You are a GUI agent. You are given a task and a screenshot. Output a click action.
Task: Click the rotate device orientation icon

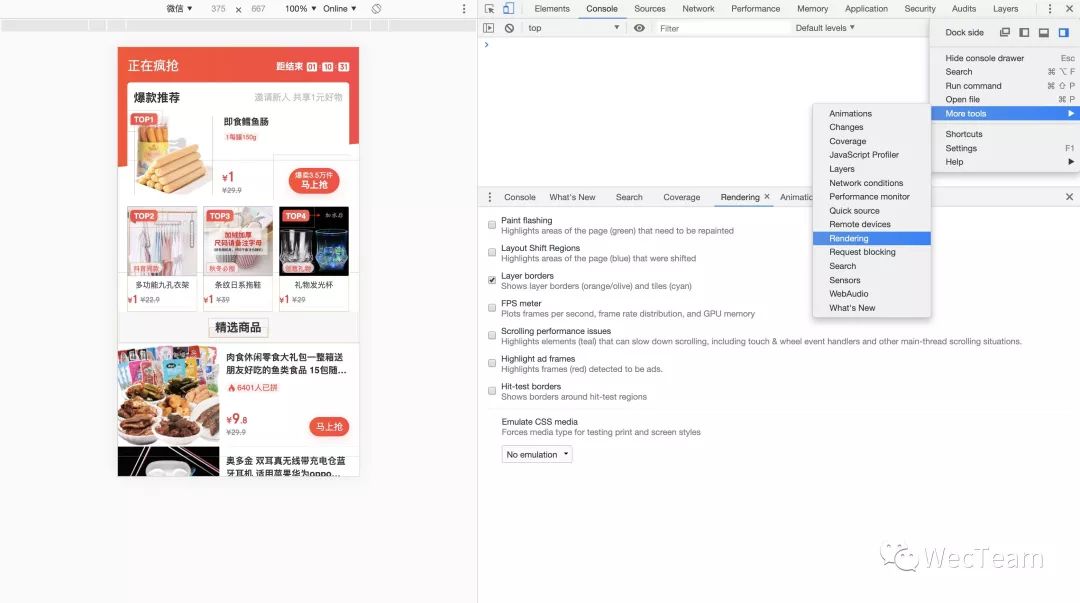[376, 9]
